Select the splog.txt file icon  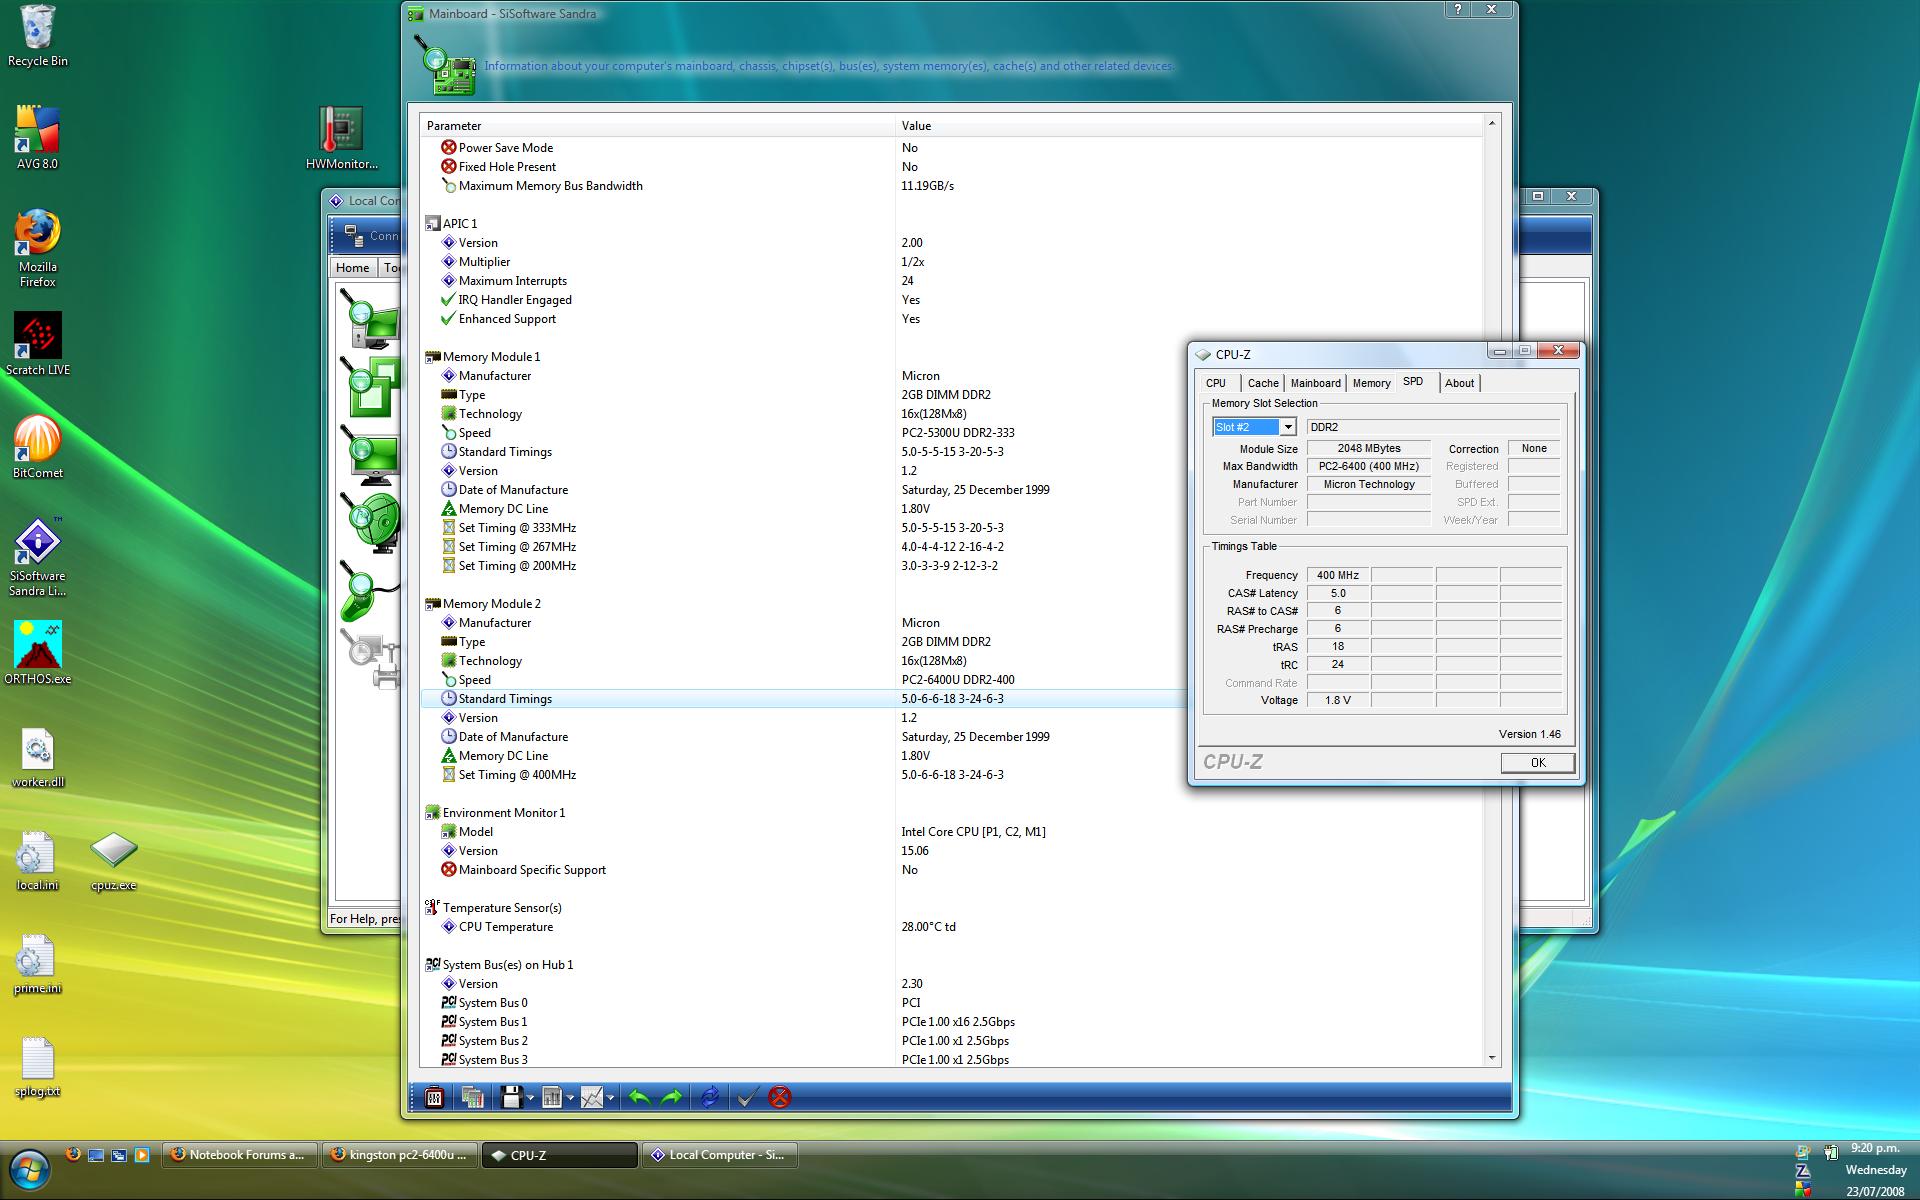37,1067
